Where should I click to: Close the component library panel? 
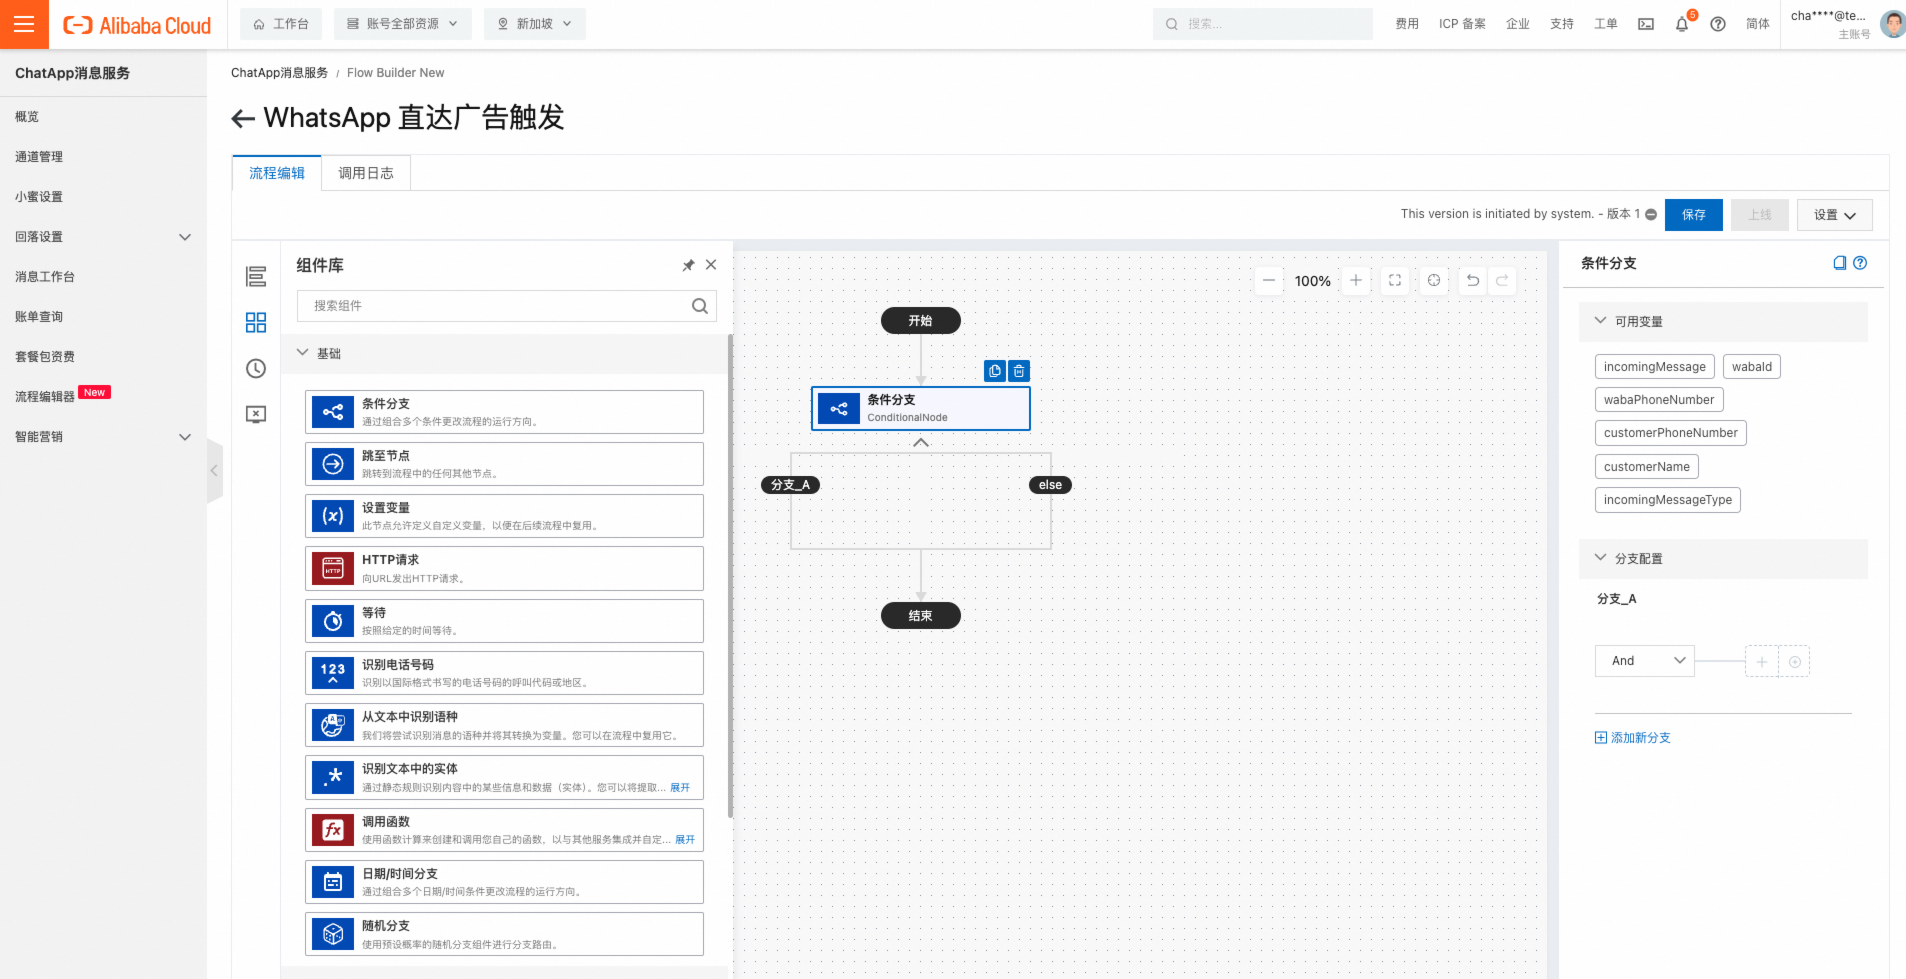coord(711,265)
